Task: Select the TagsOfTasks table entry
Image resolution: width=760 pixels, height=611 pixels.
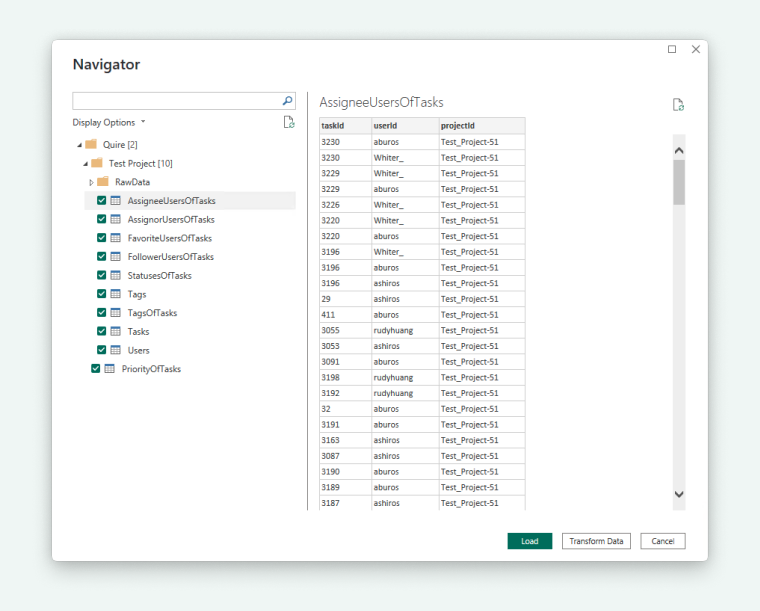Action: click(152, 313)
